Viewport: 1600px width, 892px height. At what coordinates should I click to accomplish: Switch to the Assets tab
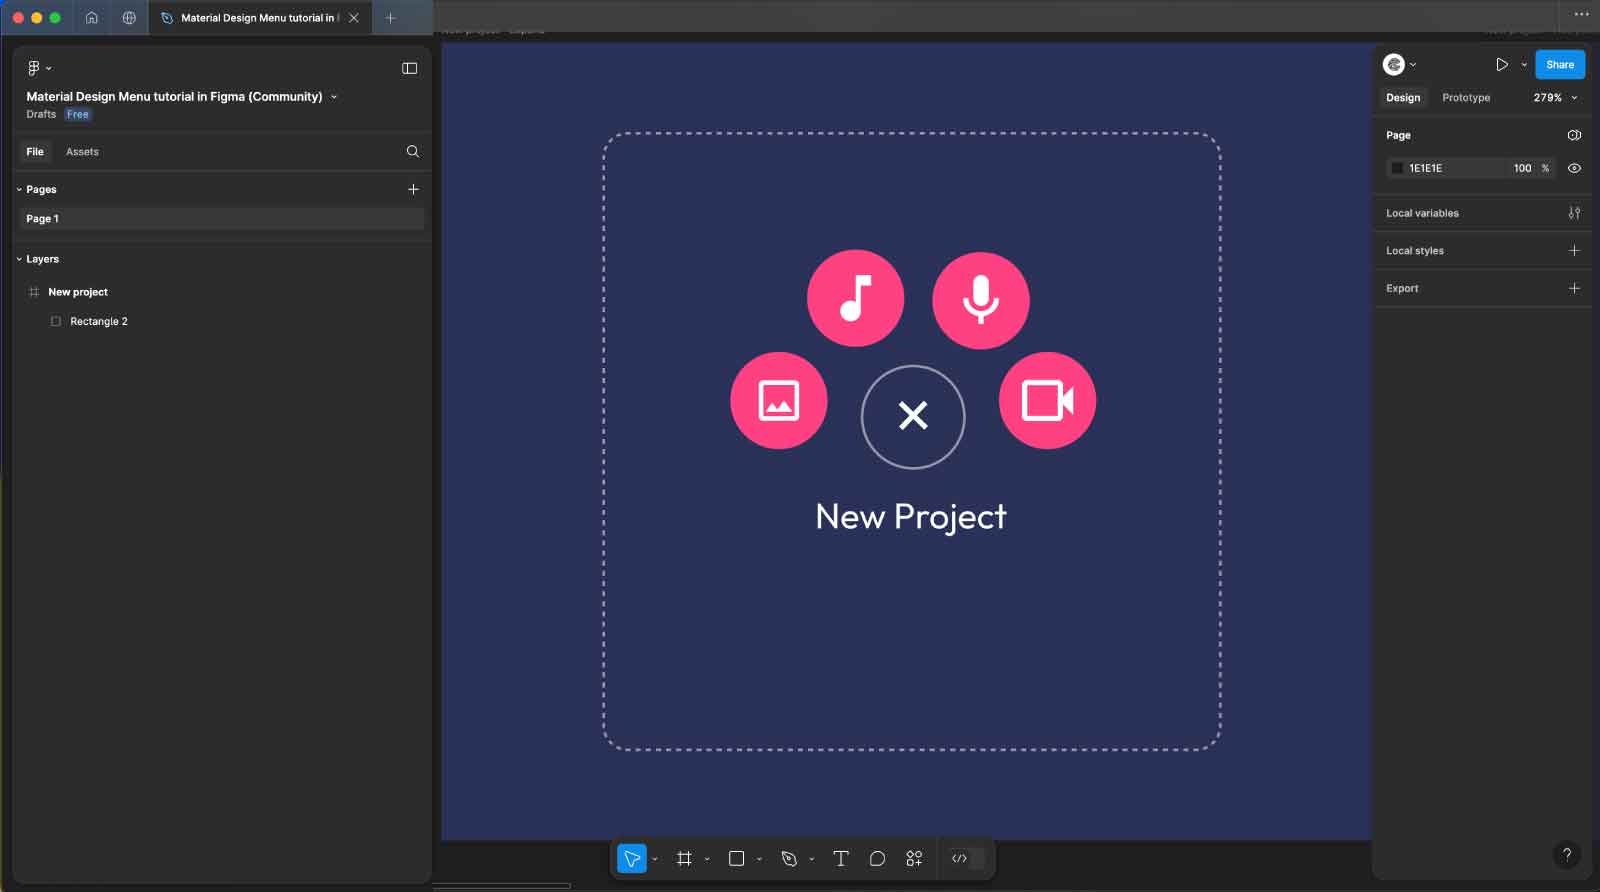(82, 152)
